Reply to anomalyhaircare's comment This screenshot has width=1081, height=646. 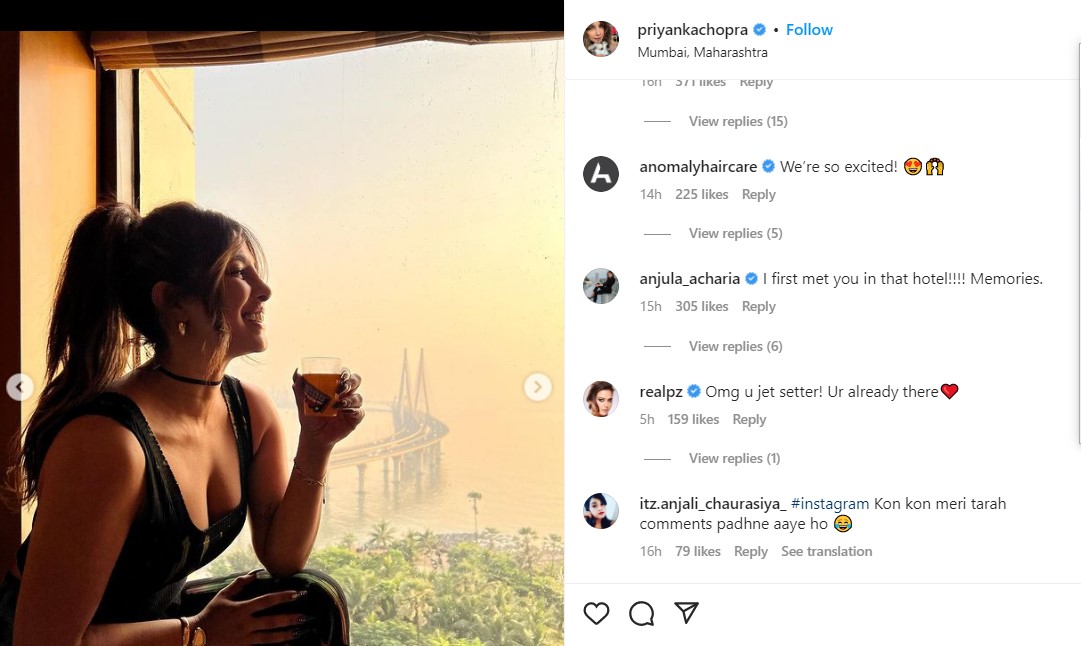[x=758, y=194]
